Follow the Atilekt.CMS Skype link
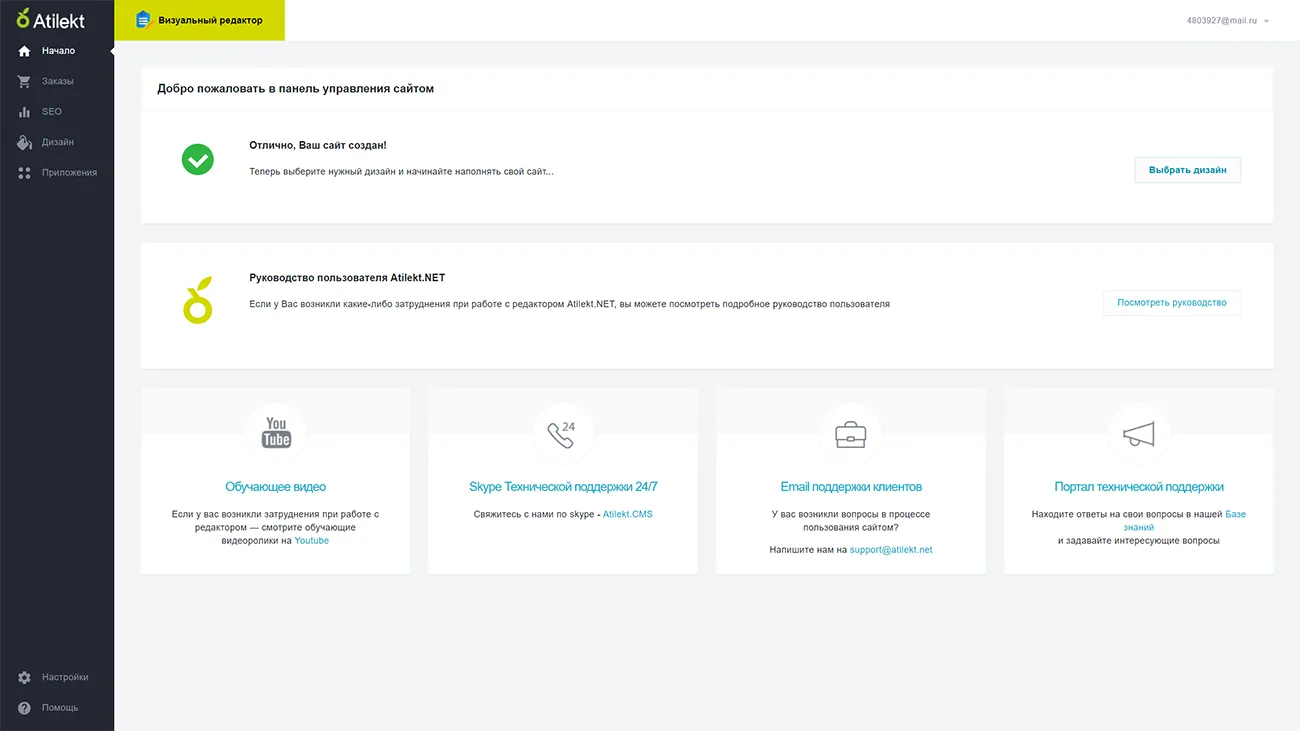Screen dimensions: 1300x731 click(x=627, y=514)
